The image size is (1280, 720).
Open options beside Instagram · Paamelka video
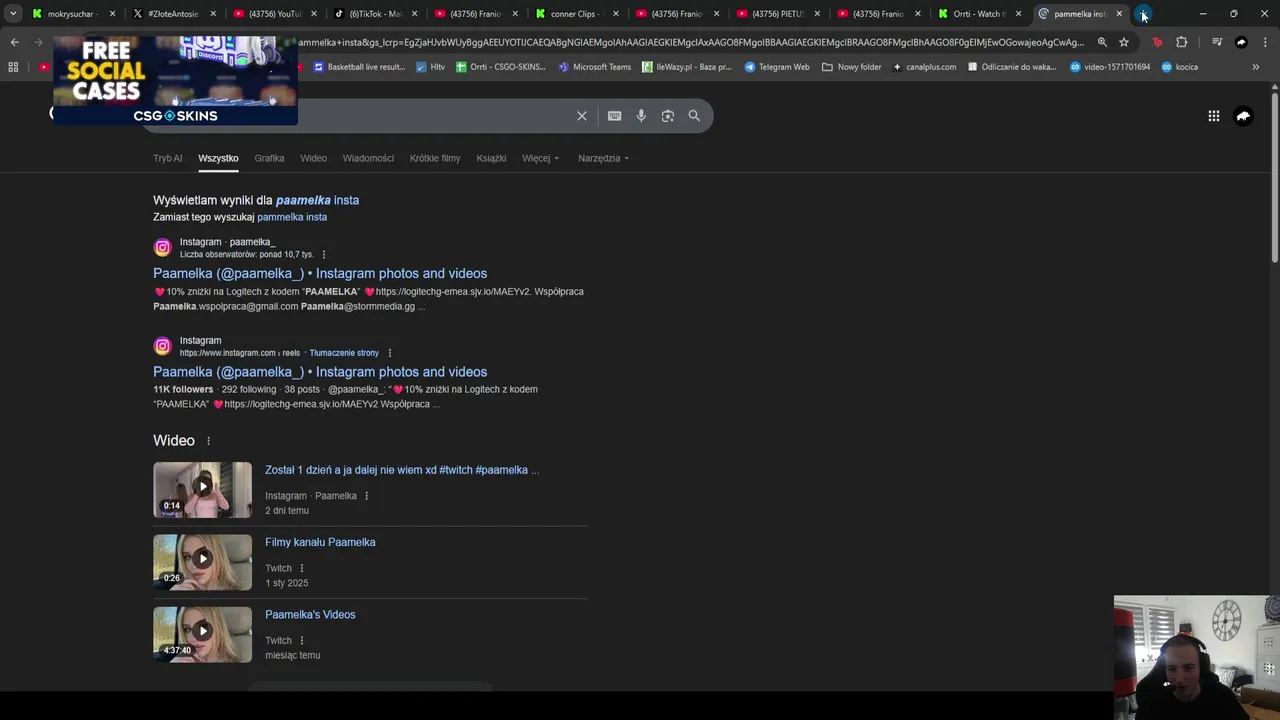point(366,496)
